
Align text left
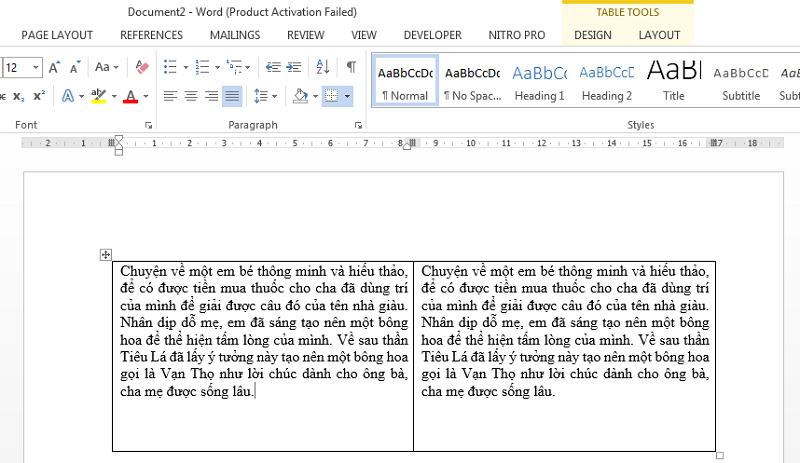[170, 96]
